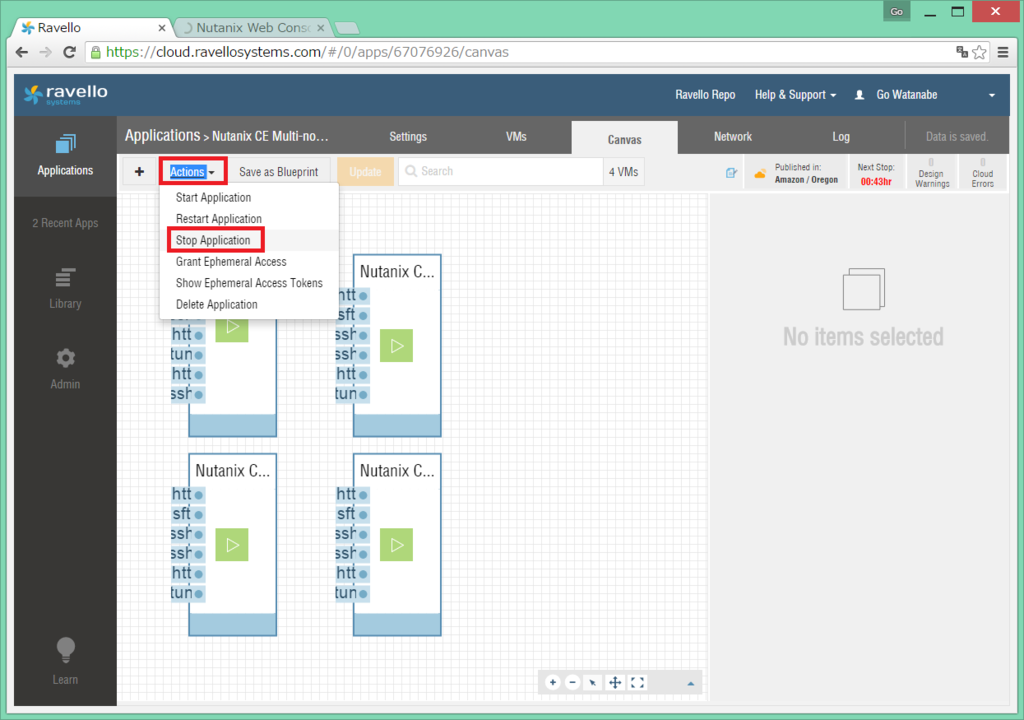1024x720 pixels.
Task: Open 2 Recent Apps in sidebar
Action: [x=65, y=223]
